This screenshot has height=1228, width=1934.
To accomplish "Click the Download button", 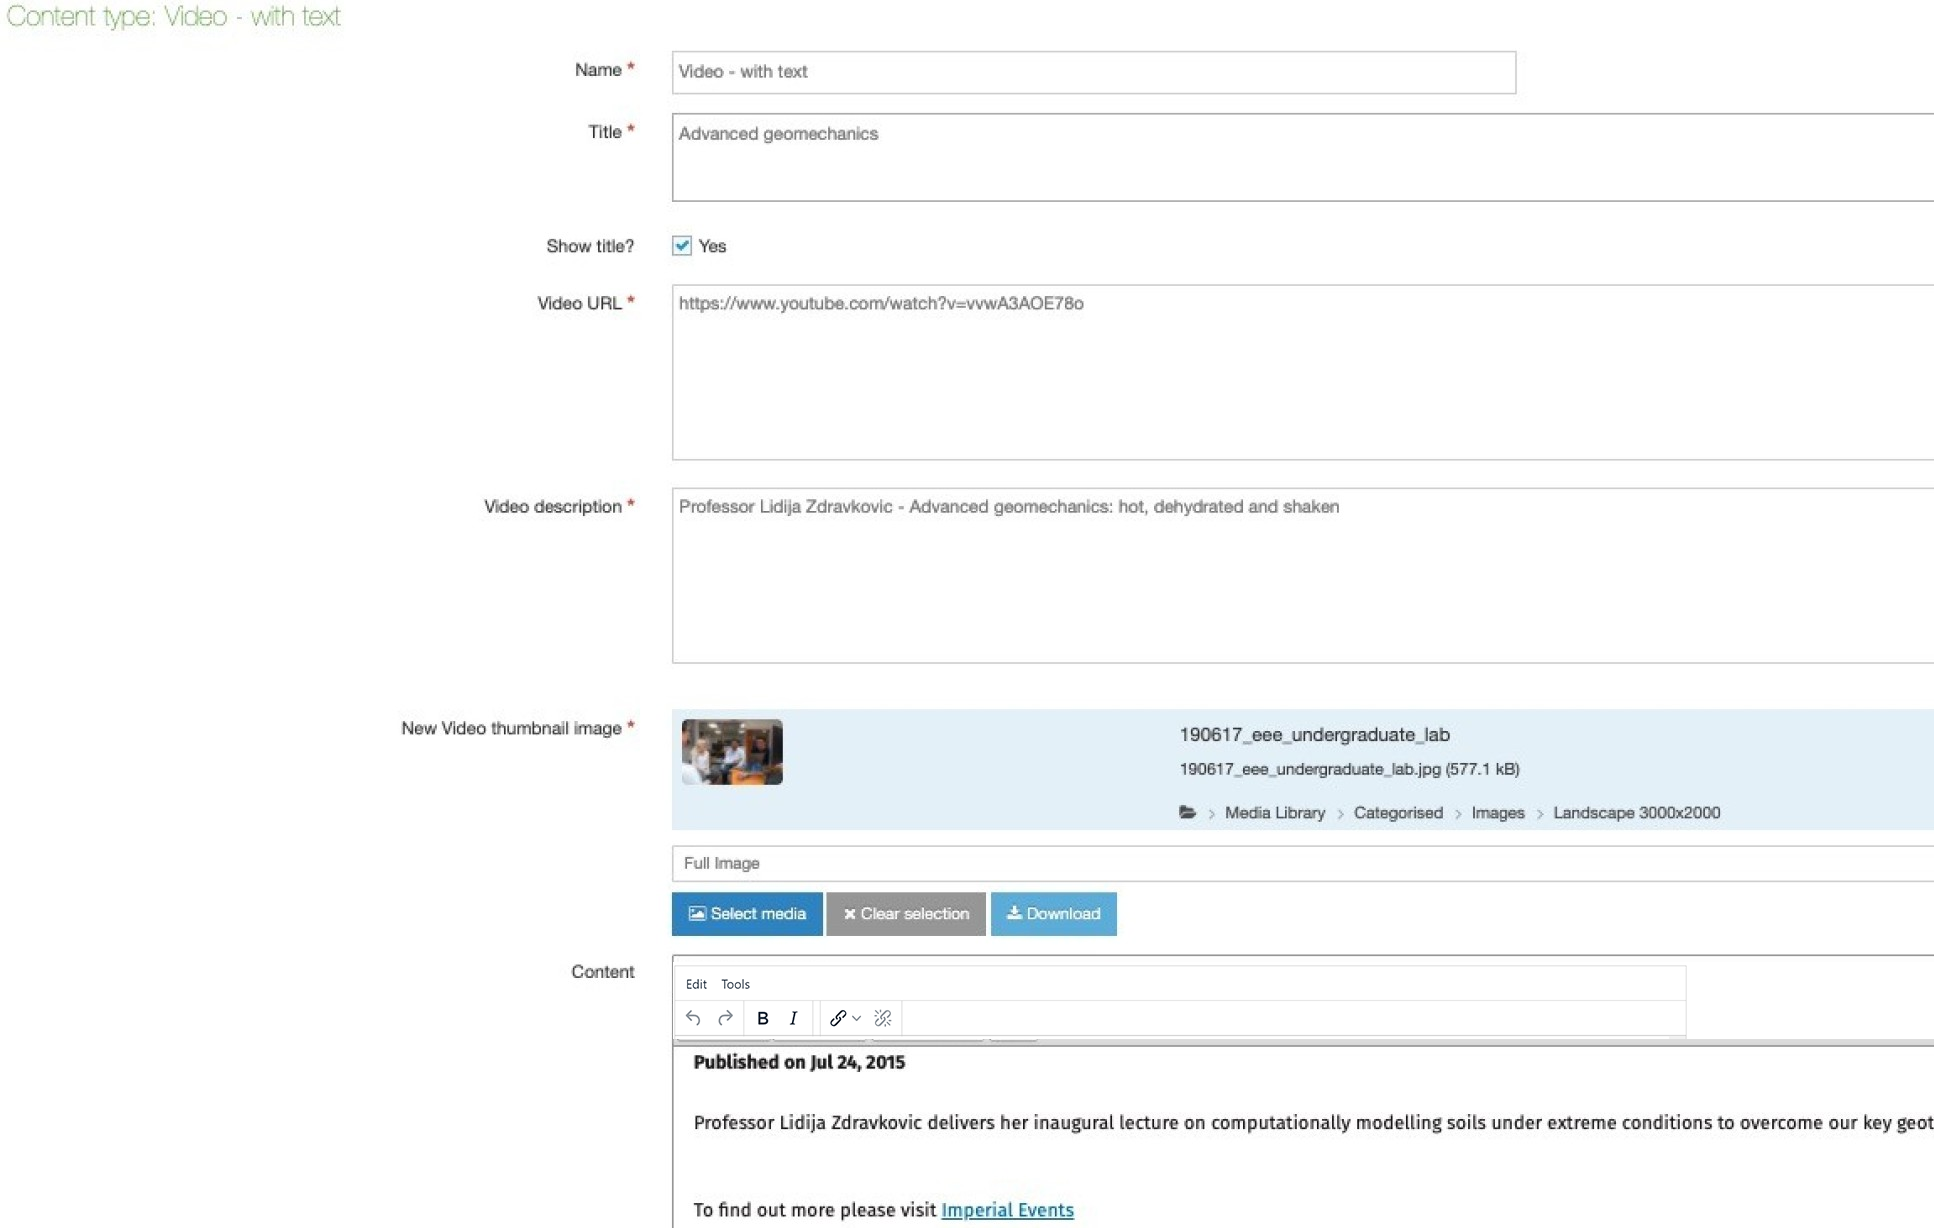I will (1053, 914).
